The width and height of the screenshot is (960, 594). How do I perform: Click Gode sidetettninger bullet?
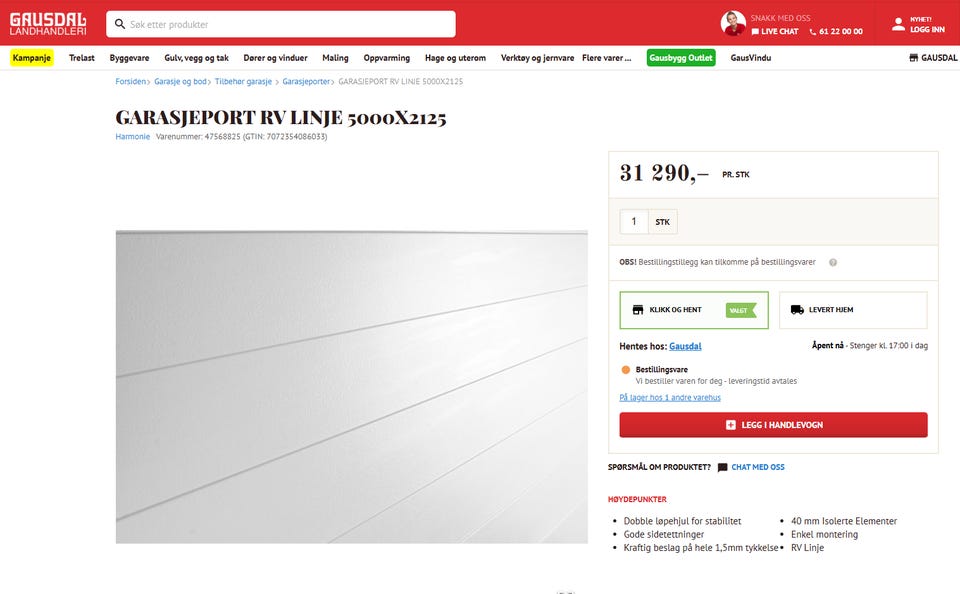point(664,535)
